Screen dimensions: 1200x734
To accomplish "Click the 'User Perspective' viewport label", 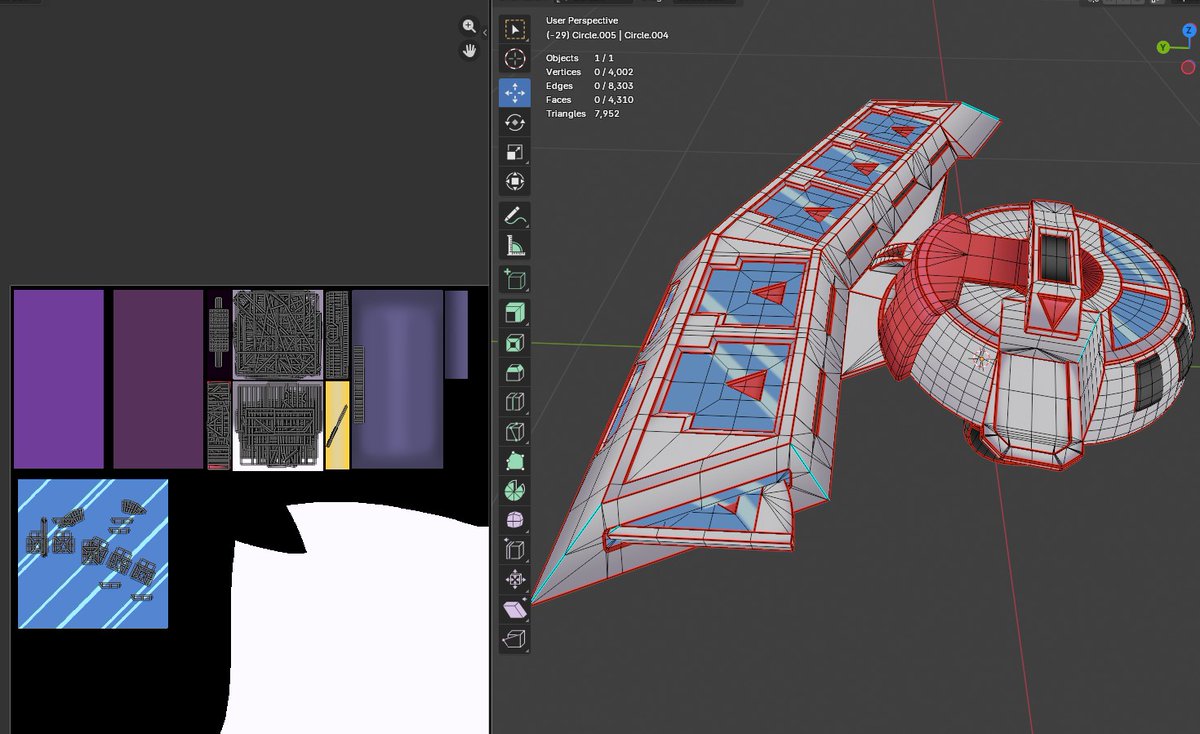I will tap(582, 20).
